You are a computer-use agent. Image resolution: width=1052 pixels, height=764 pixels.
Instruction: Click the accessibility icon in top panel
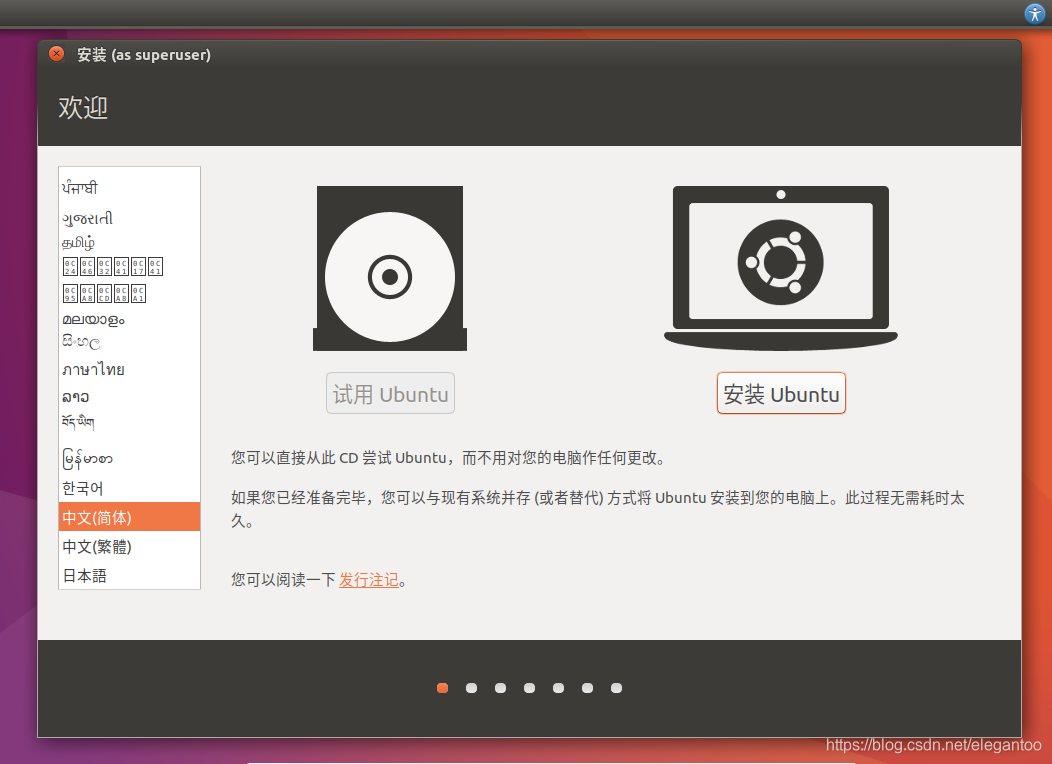[1034, 13]
